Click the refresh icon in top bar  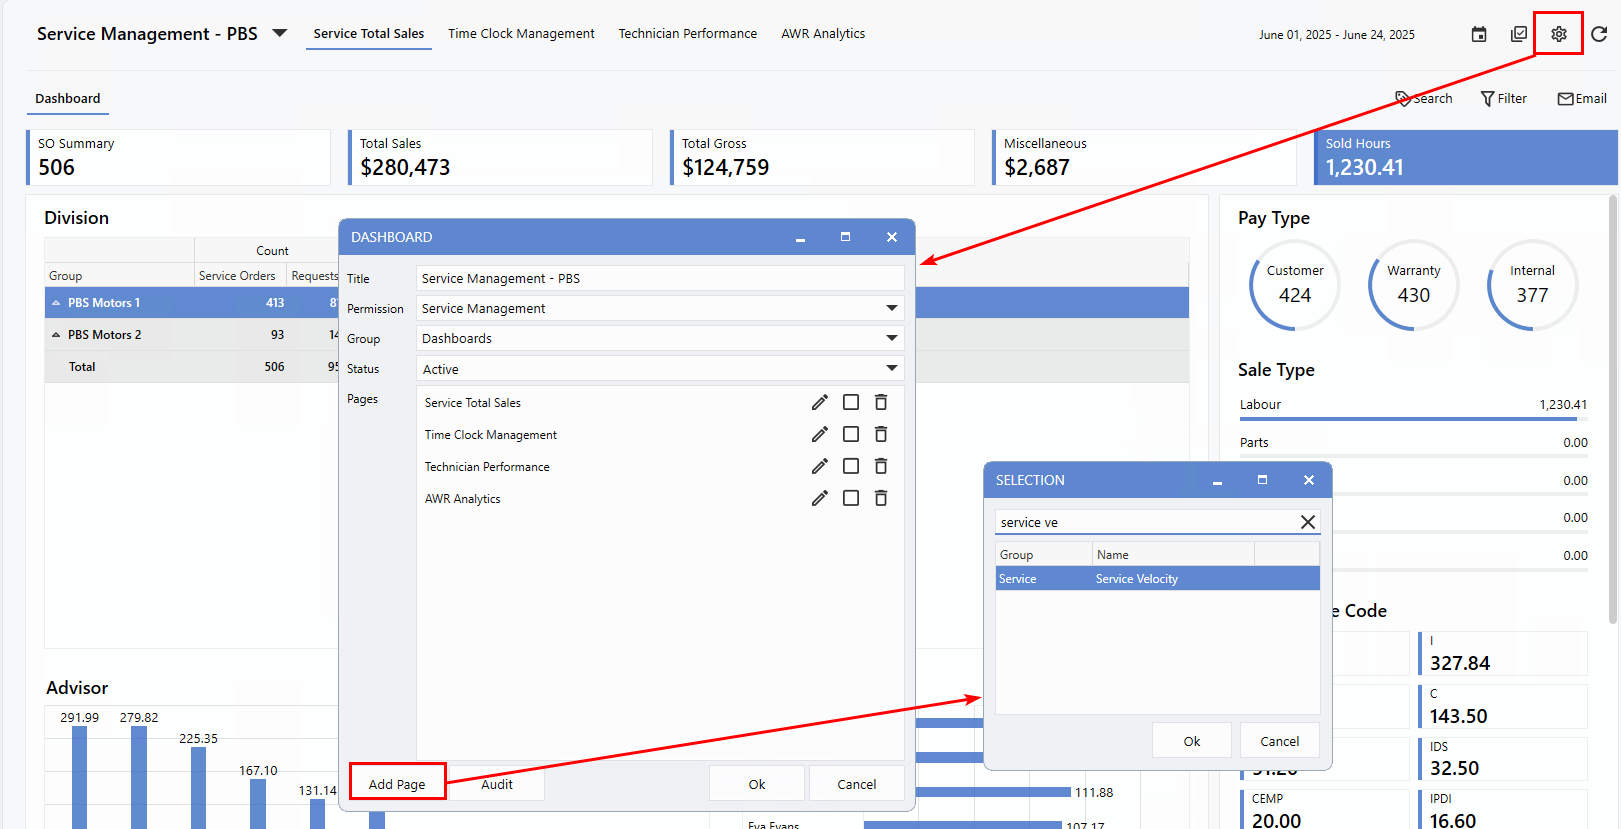(x=1599, y=34)
